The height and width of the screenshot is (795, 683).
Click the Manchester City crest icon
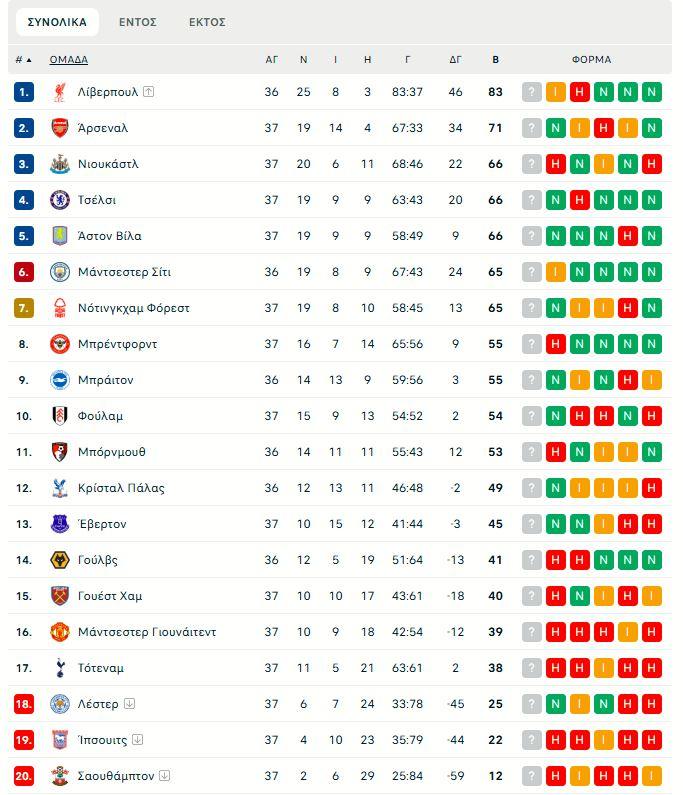tap(59, 272)
